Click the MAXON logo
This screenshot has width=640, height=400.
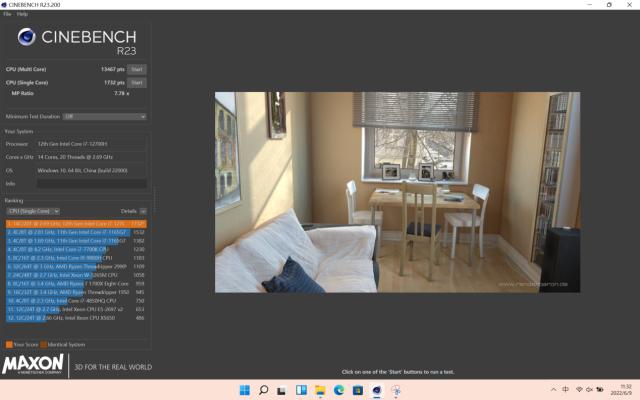pyautogui.click(x=33, y=365)
